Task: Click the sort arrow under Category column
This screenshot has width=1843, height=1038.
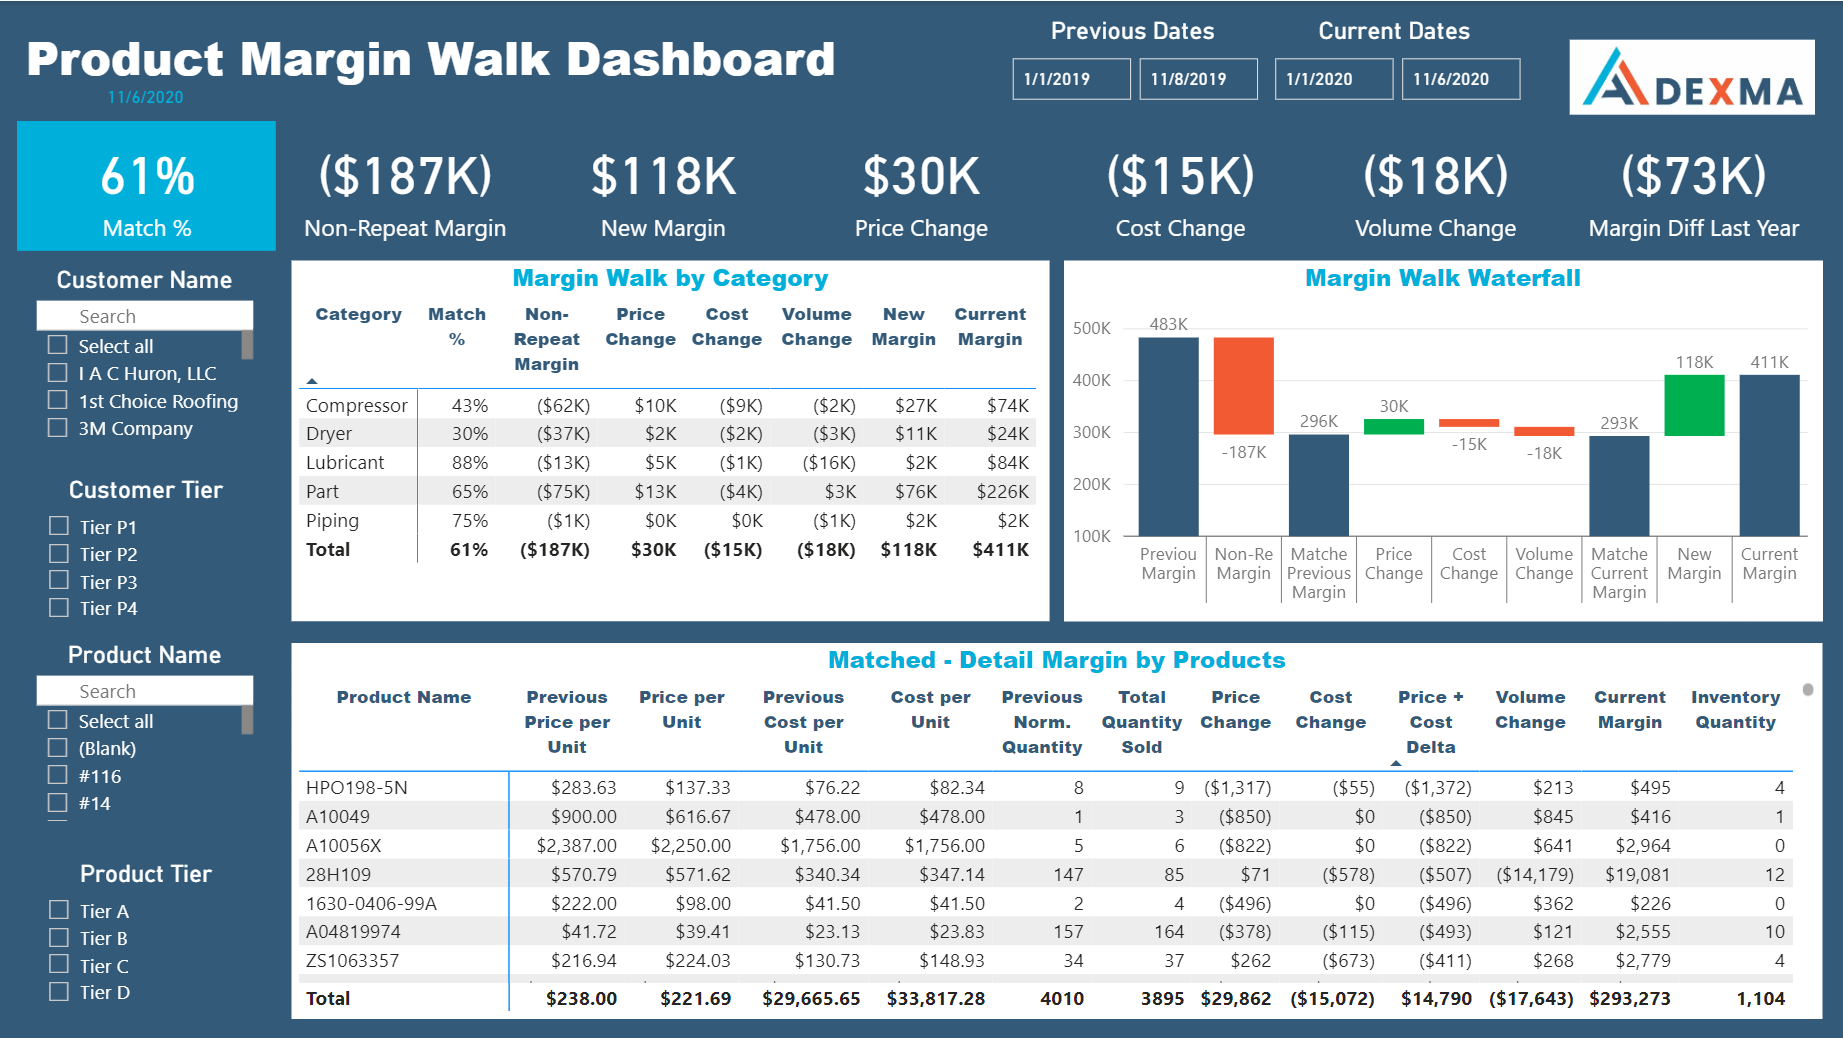Action: [x=313, y=380]
